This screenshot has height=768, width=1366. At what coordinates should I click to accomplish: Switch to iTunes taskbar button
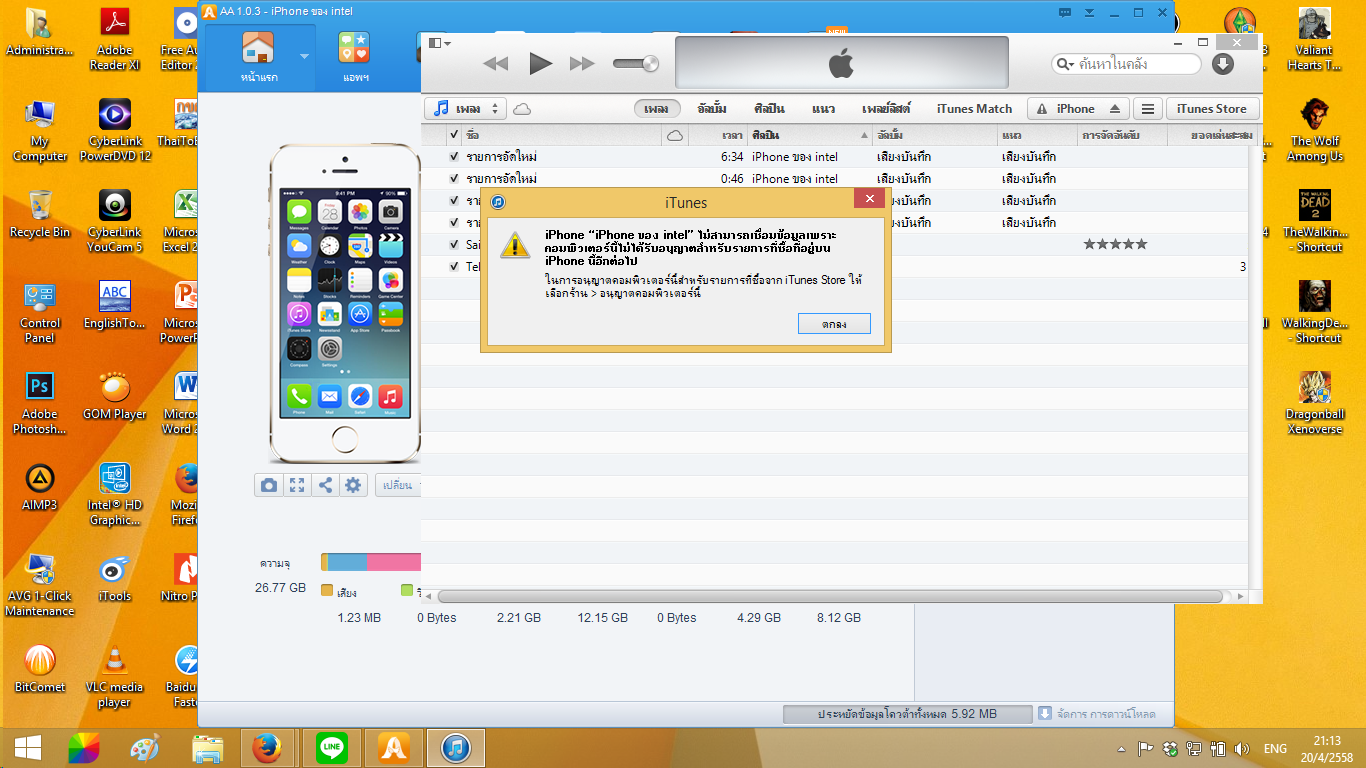[455, 748]
